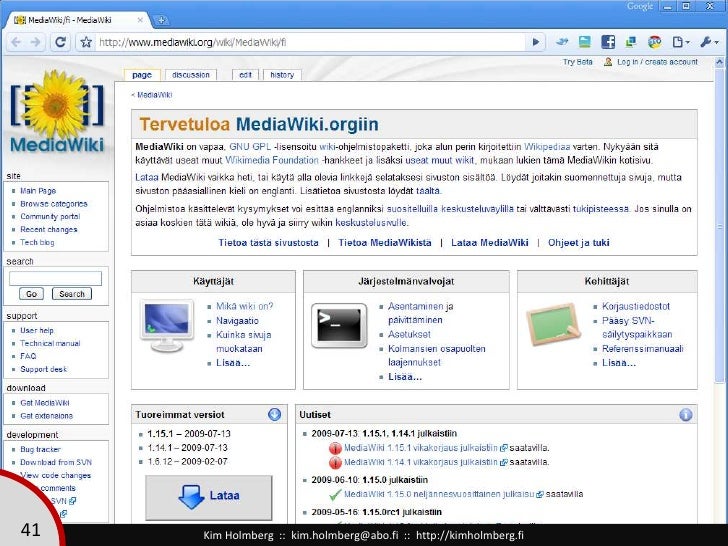Click the browser address bar
This screenshot has width=728, height=546.
[x=311, y=42]
